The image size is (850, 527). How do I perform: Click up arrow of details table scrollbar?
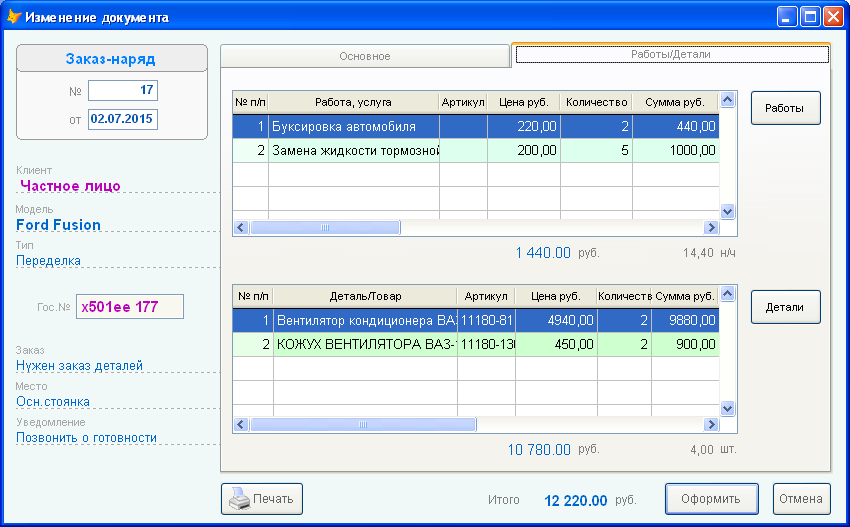point(727,294)
